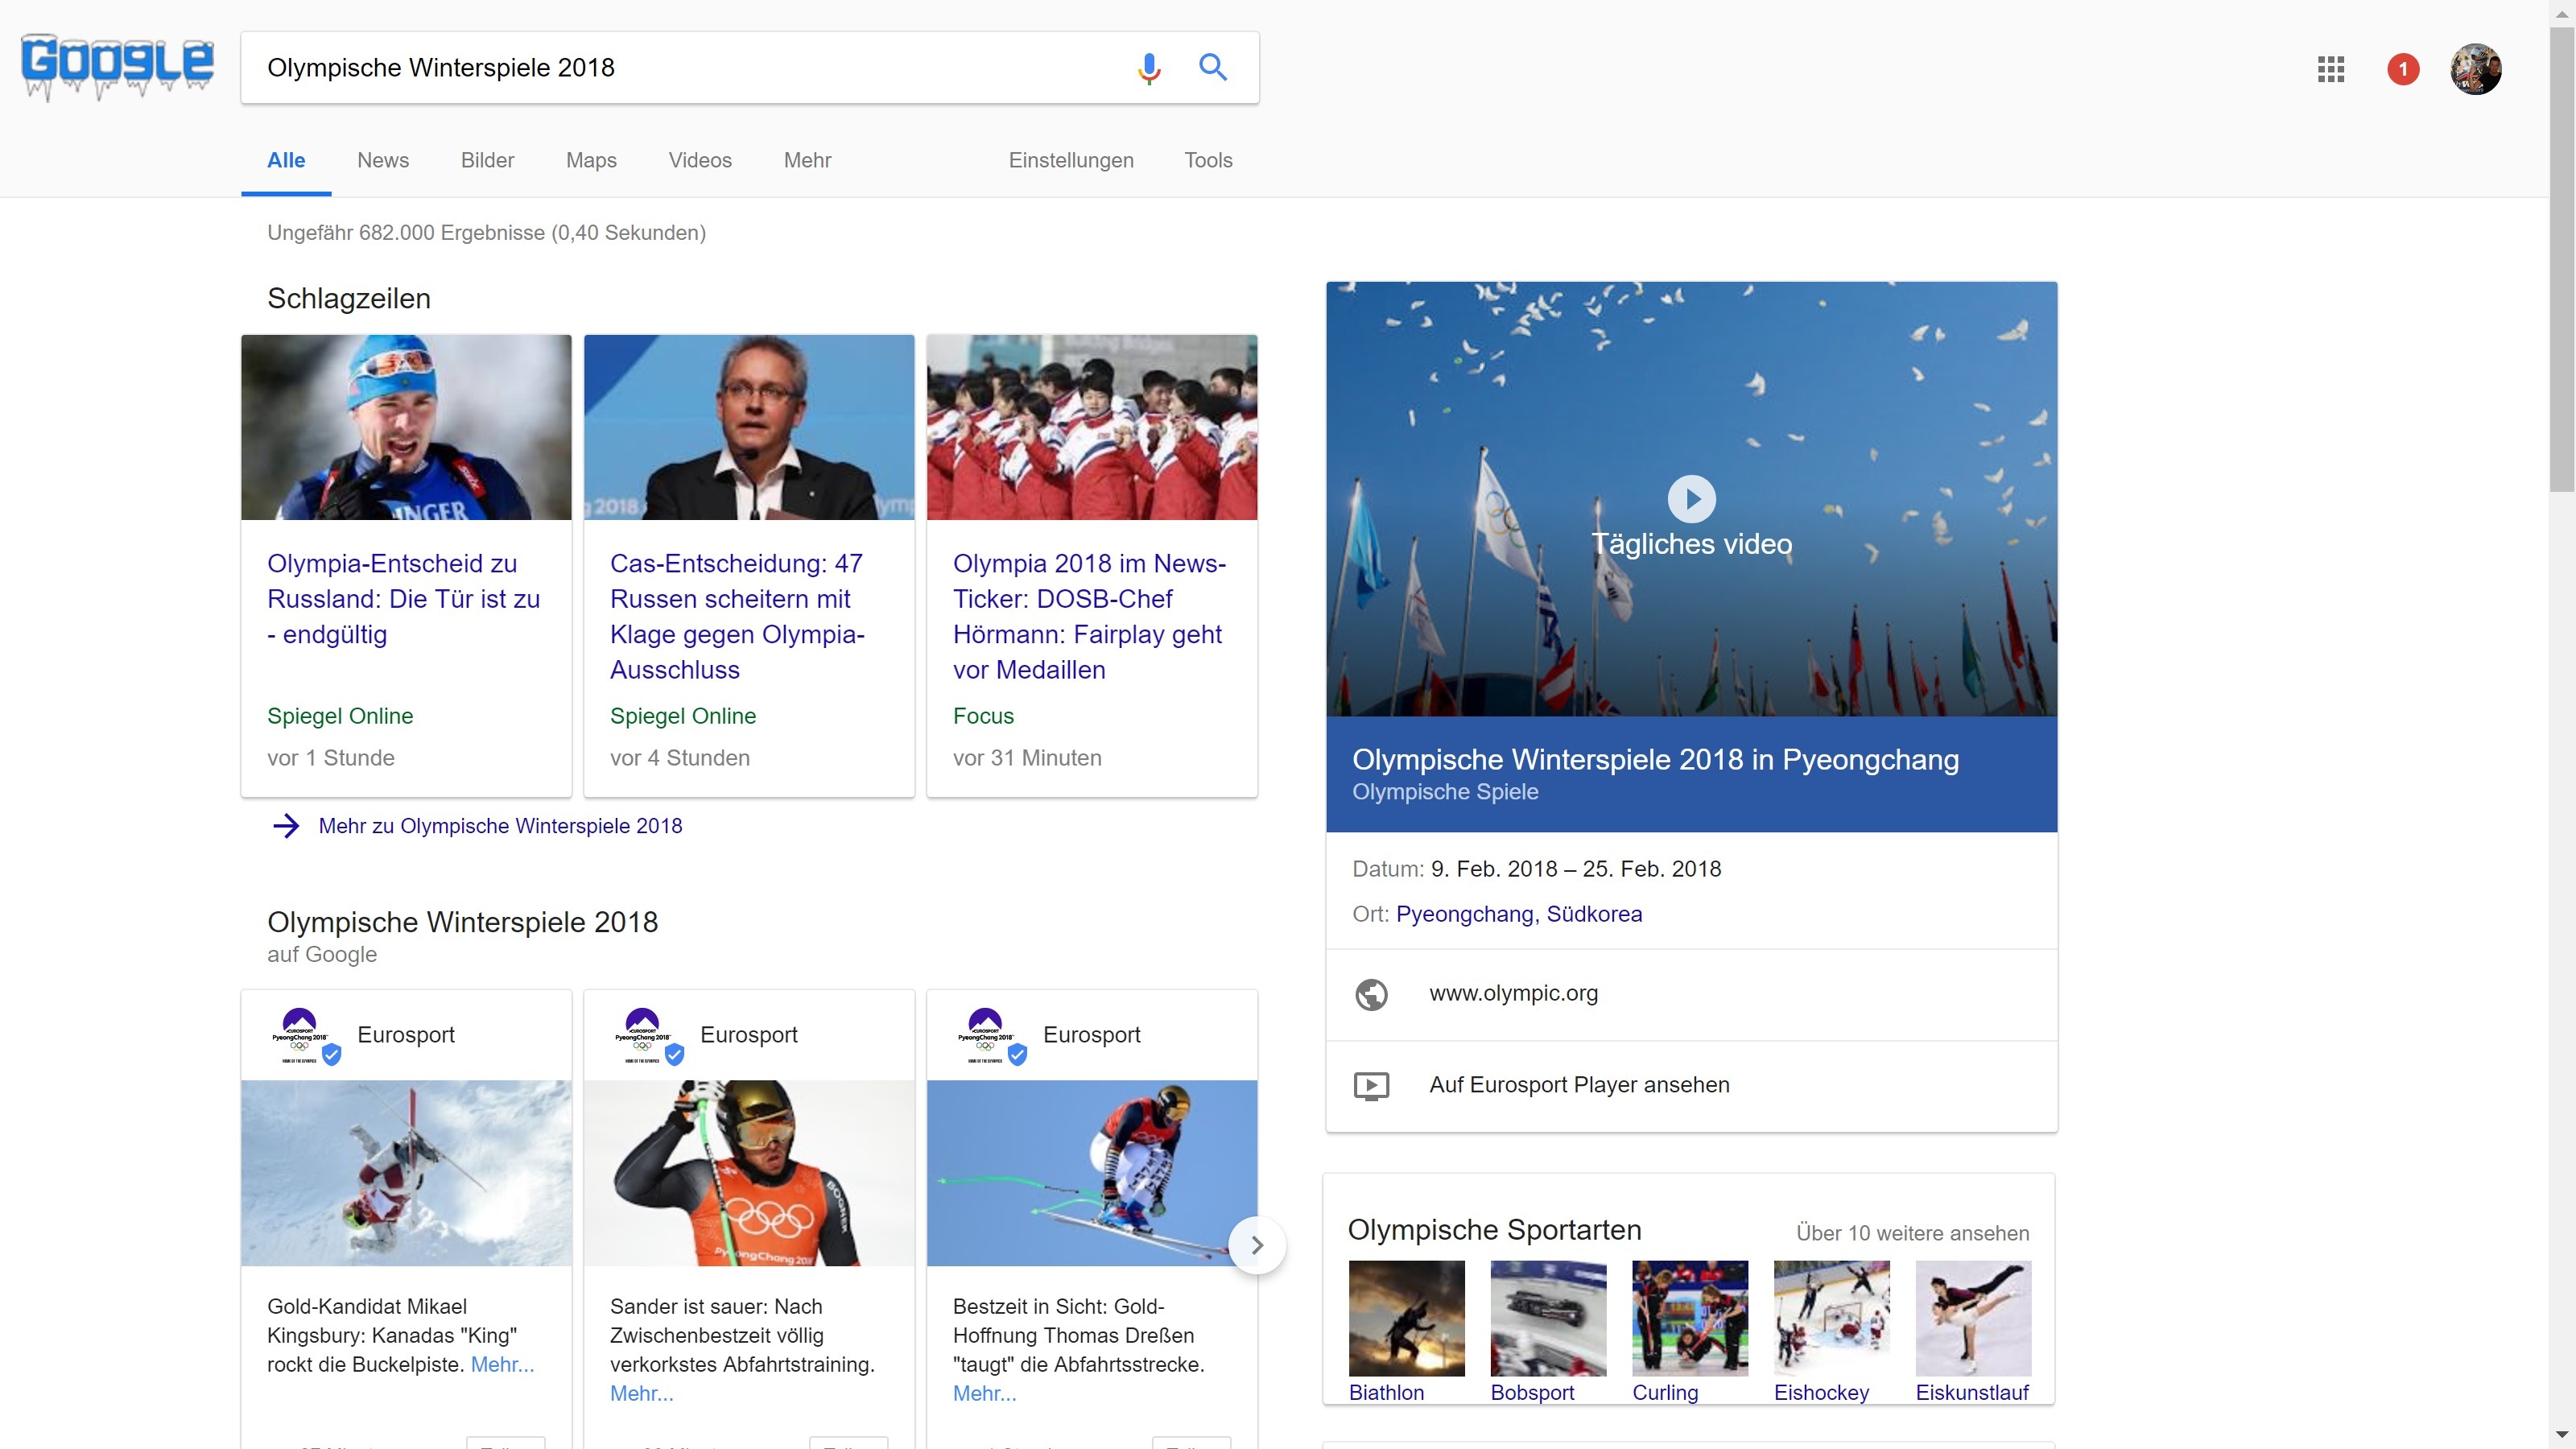
Task: Select the Biathlon sport thumbnail
Action: pos(1406,1318)
